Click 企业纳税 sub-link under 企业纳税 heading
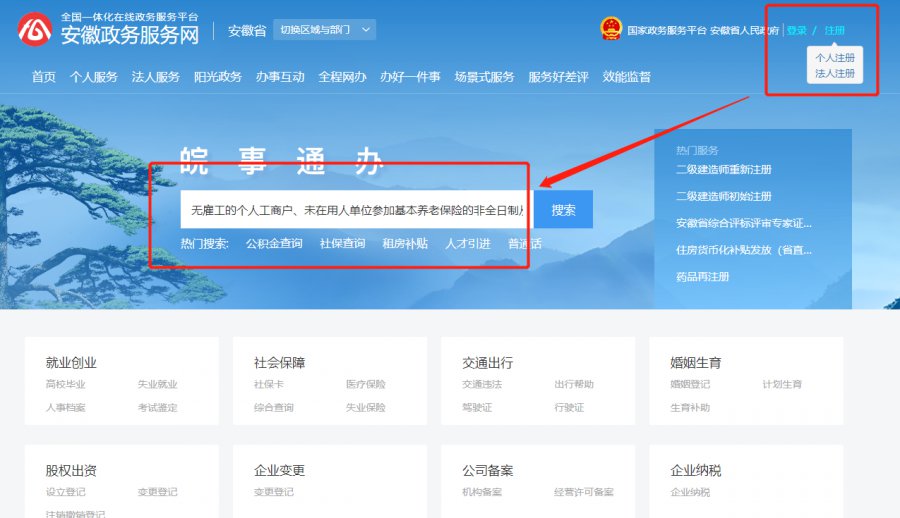The width and height of the screenshot is (900, 518). (x=690, y=492)
